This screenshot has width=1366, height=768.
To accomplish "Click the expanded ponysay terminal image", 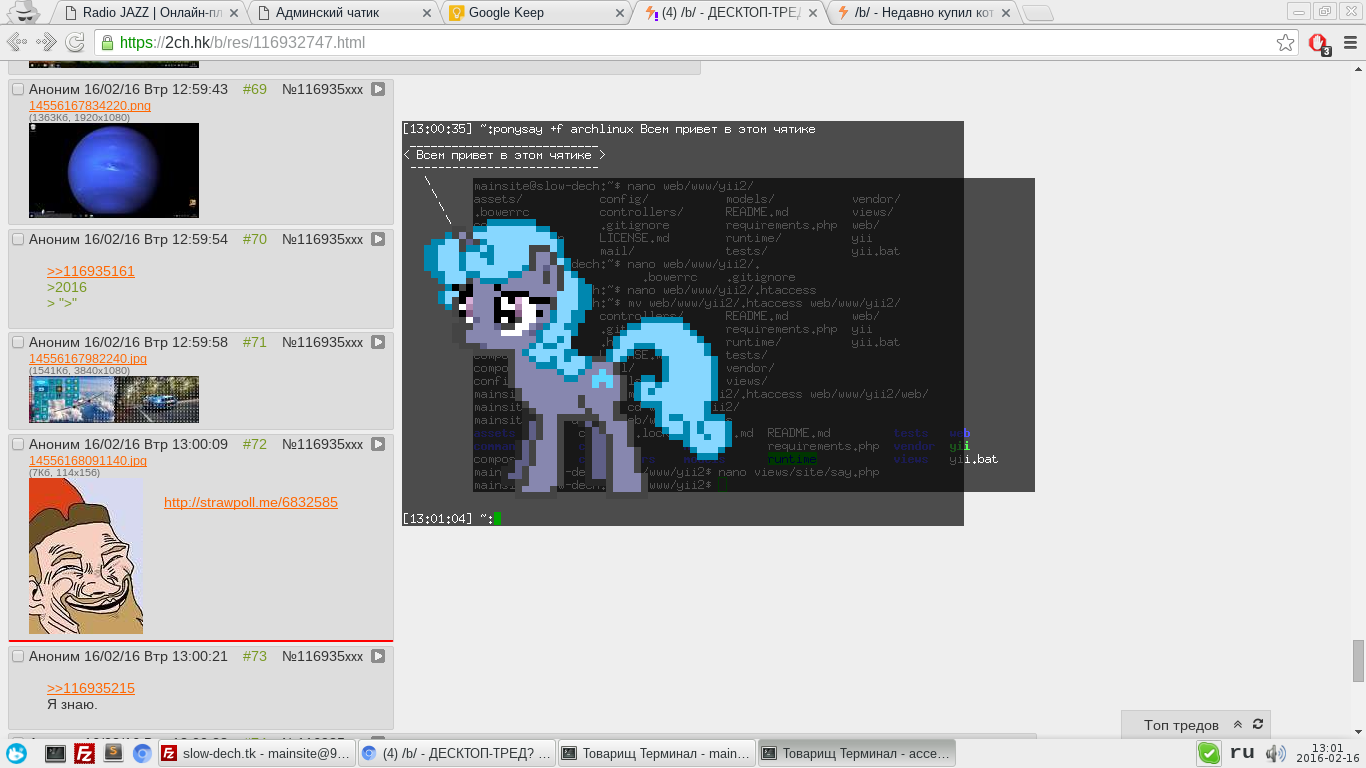I will coord(718,323).
